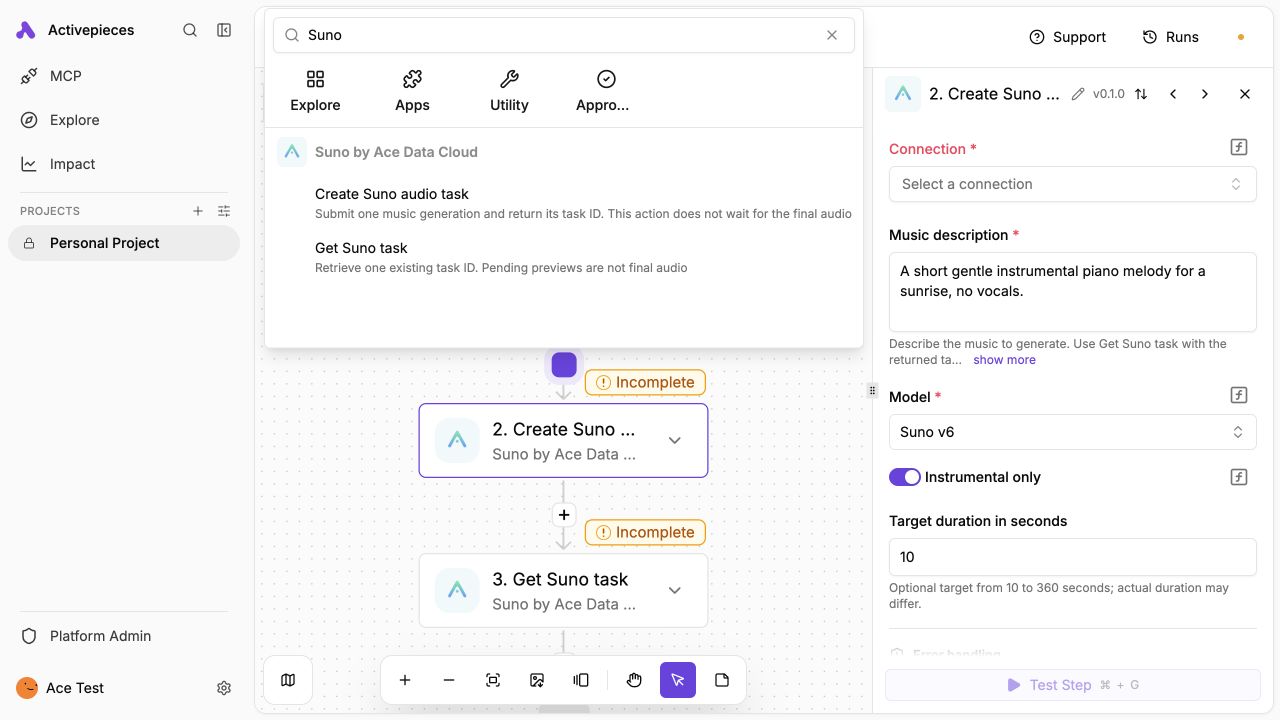Click Music description text area
Screen dimensions: 1280x720
point(1072,292)
